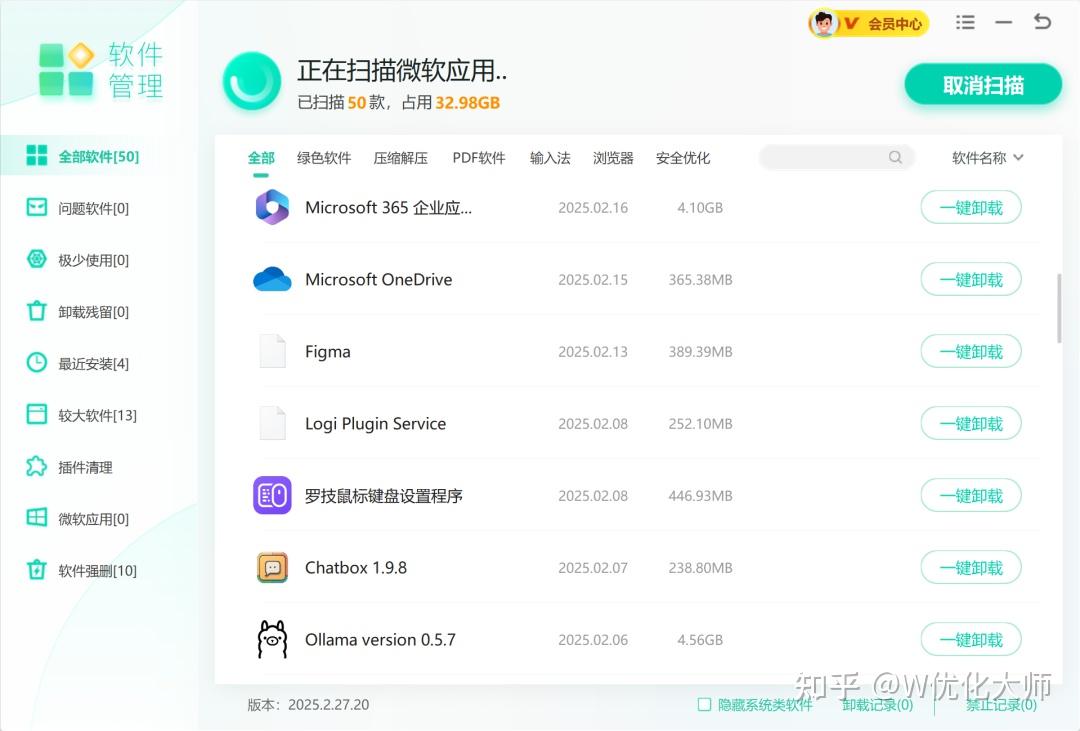Uninstall Ollama version 0.5.7 with 一键卸载
1080x731 pixels.
[x=970, y=639]
